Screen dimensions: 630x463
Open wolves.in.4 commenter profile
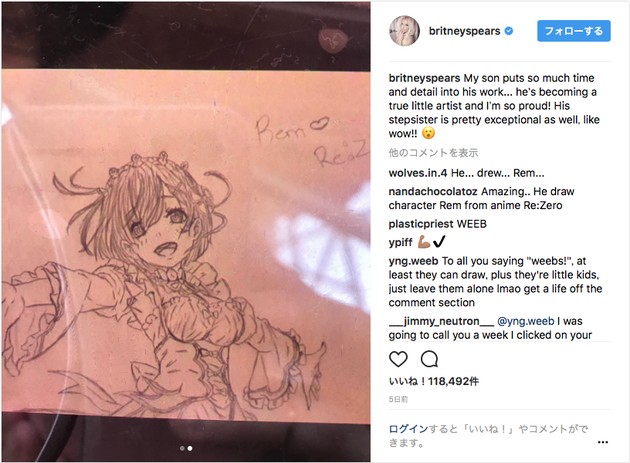pos(418,173)
